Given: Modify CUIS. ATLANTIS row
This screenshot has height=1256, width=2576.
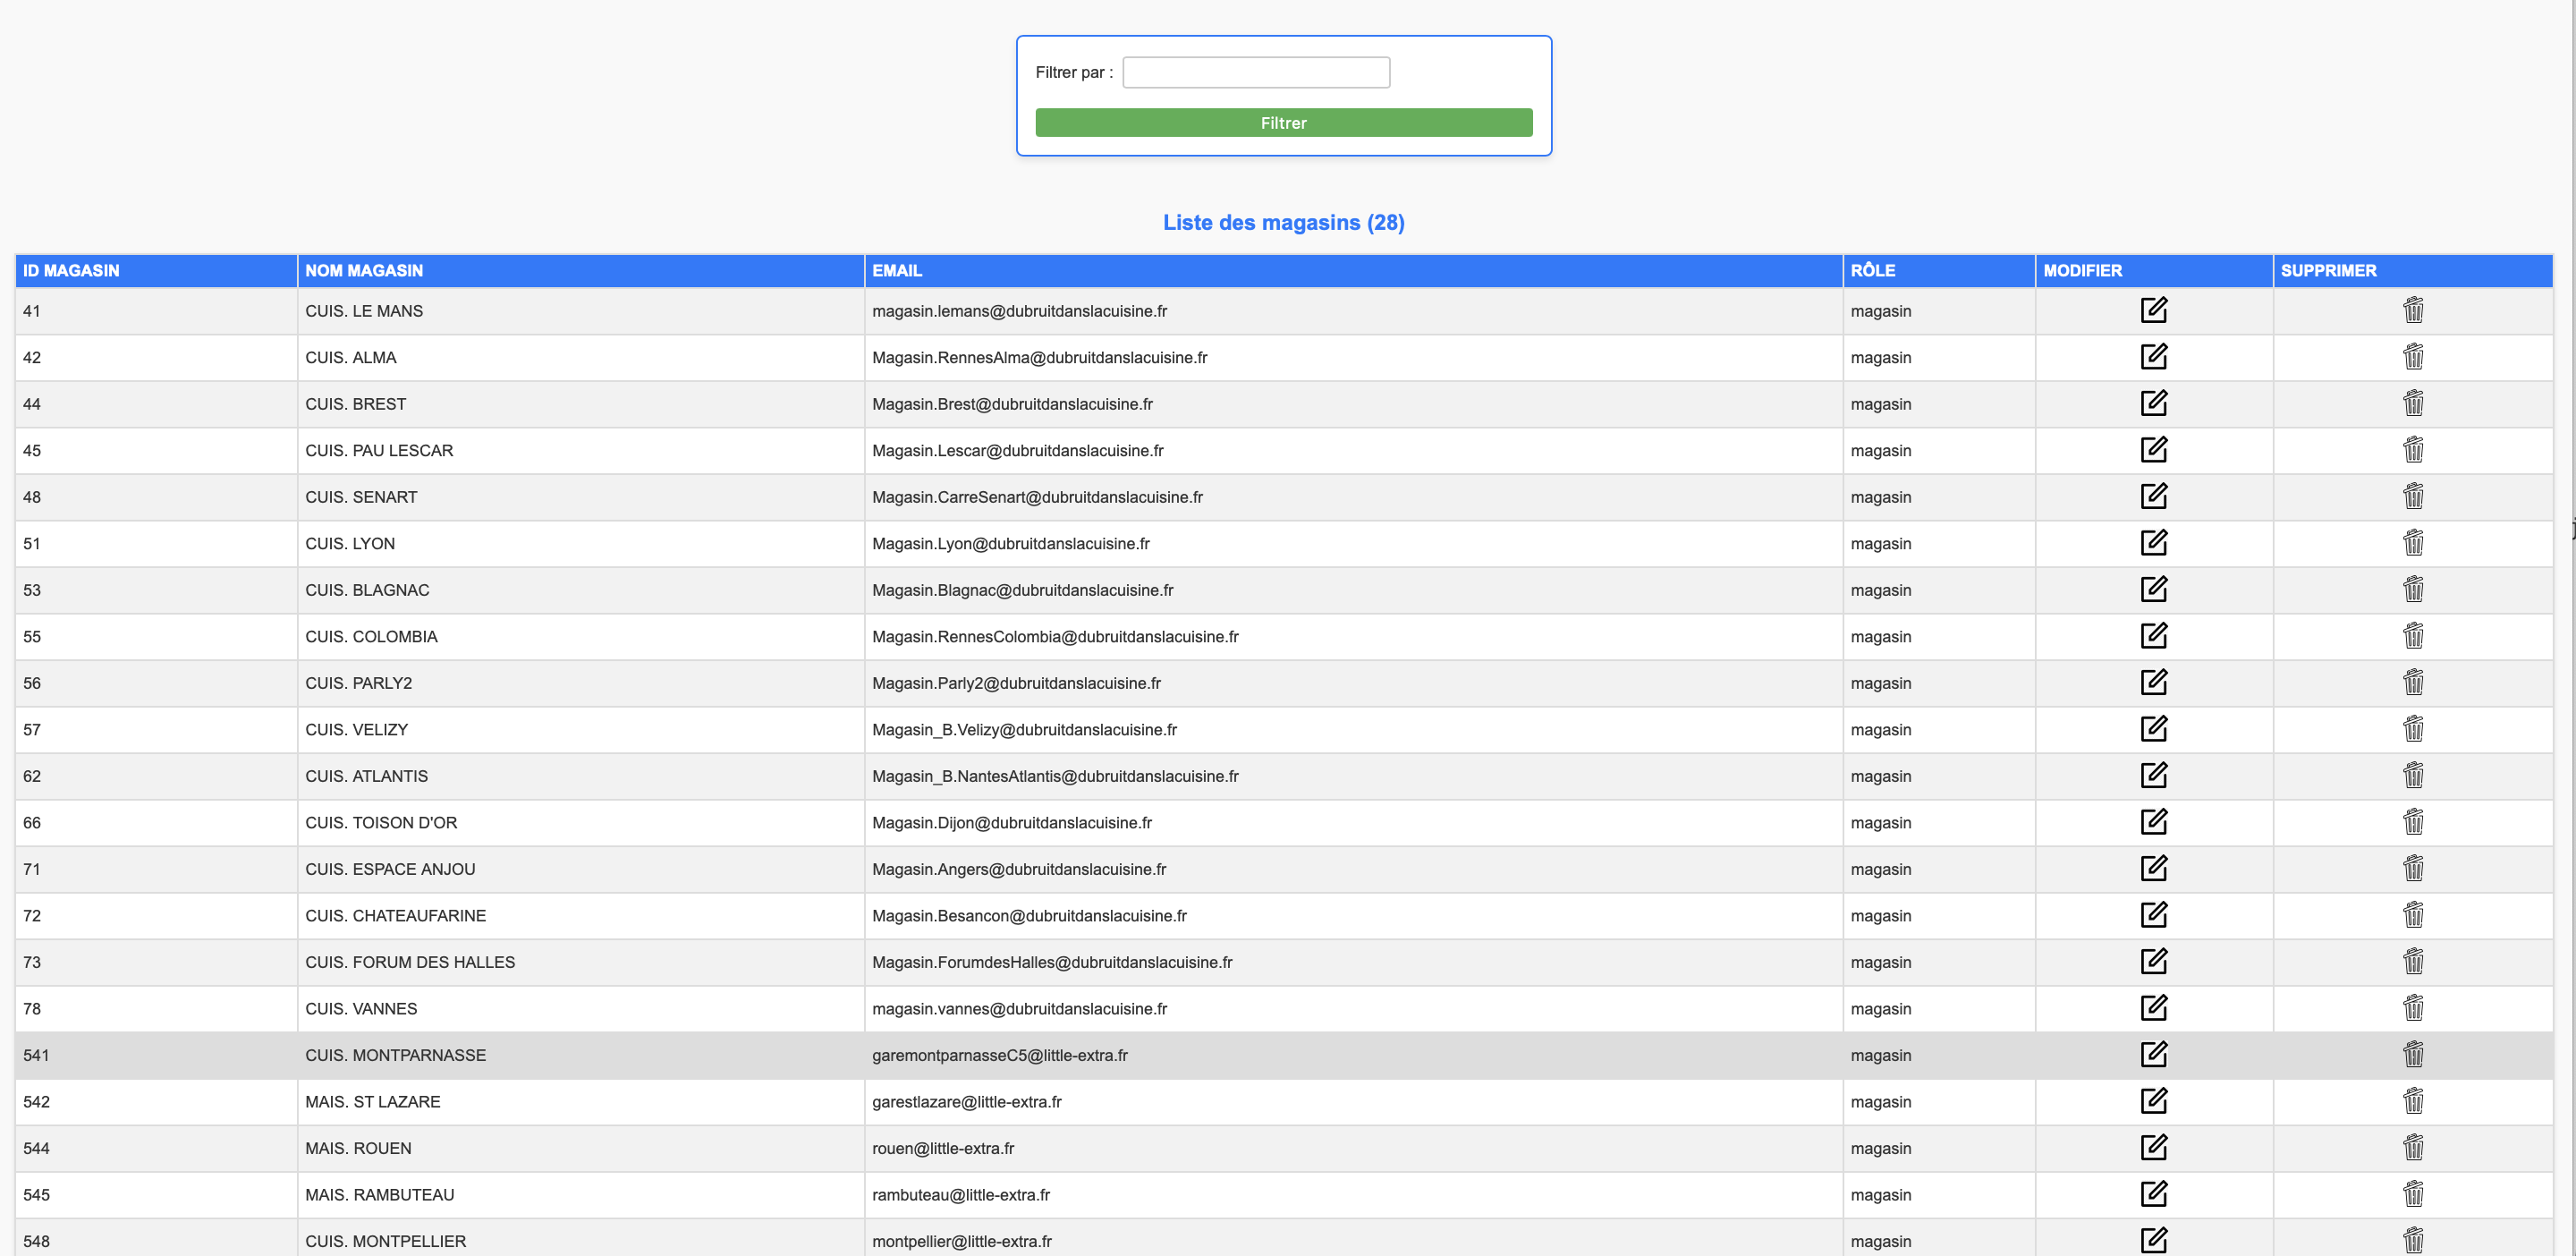Looking at the screenshot, I should (x=2154, y=775).
